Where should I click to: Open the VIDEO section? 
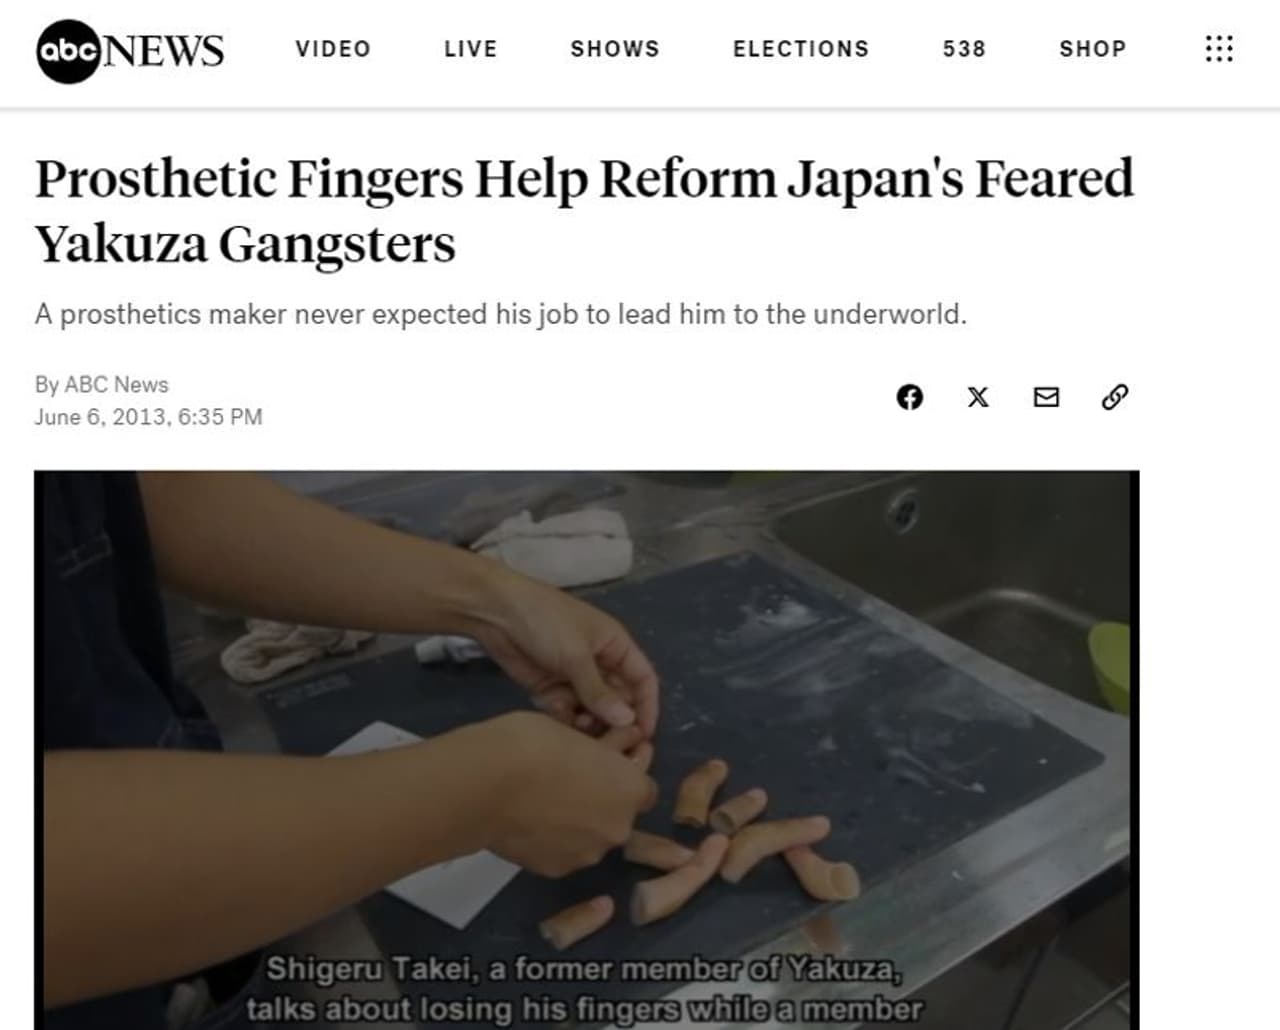(333, 49)
